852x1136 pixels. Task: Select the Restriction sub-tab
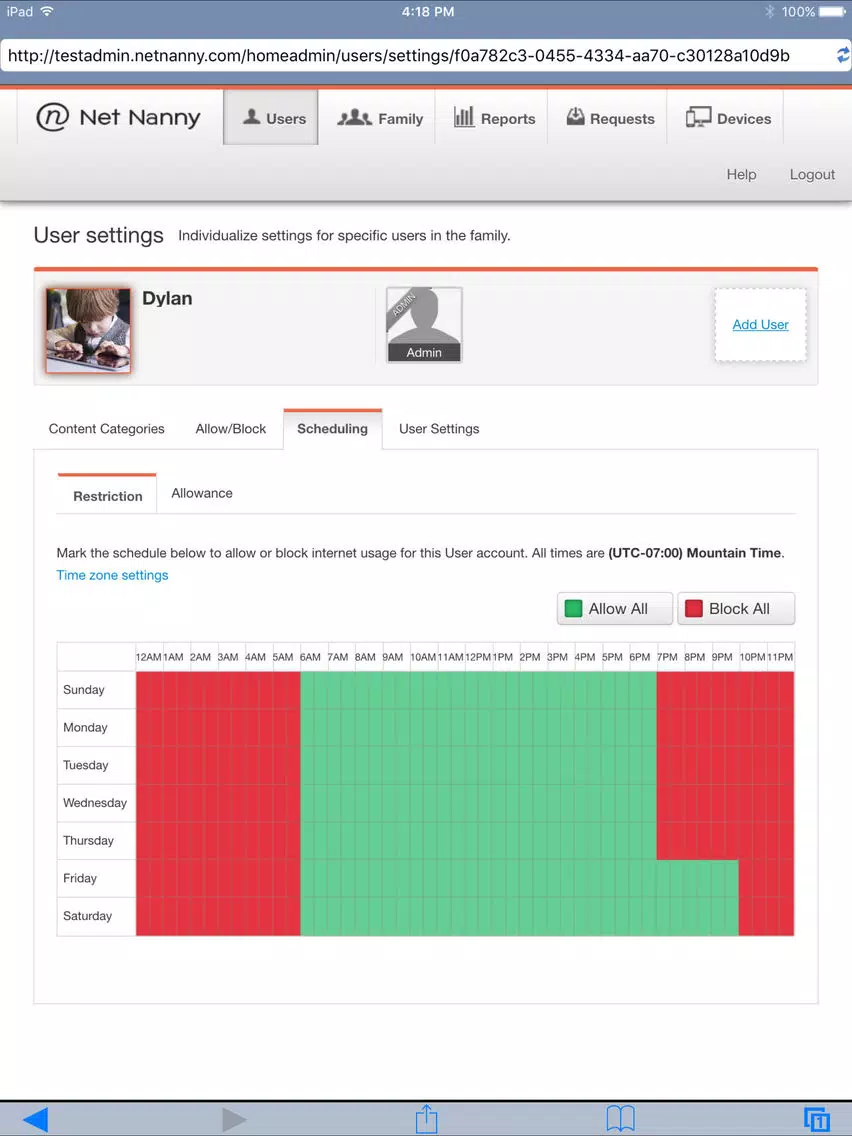point(107,496)
